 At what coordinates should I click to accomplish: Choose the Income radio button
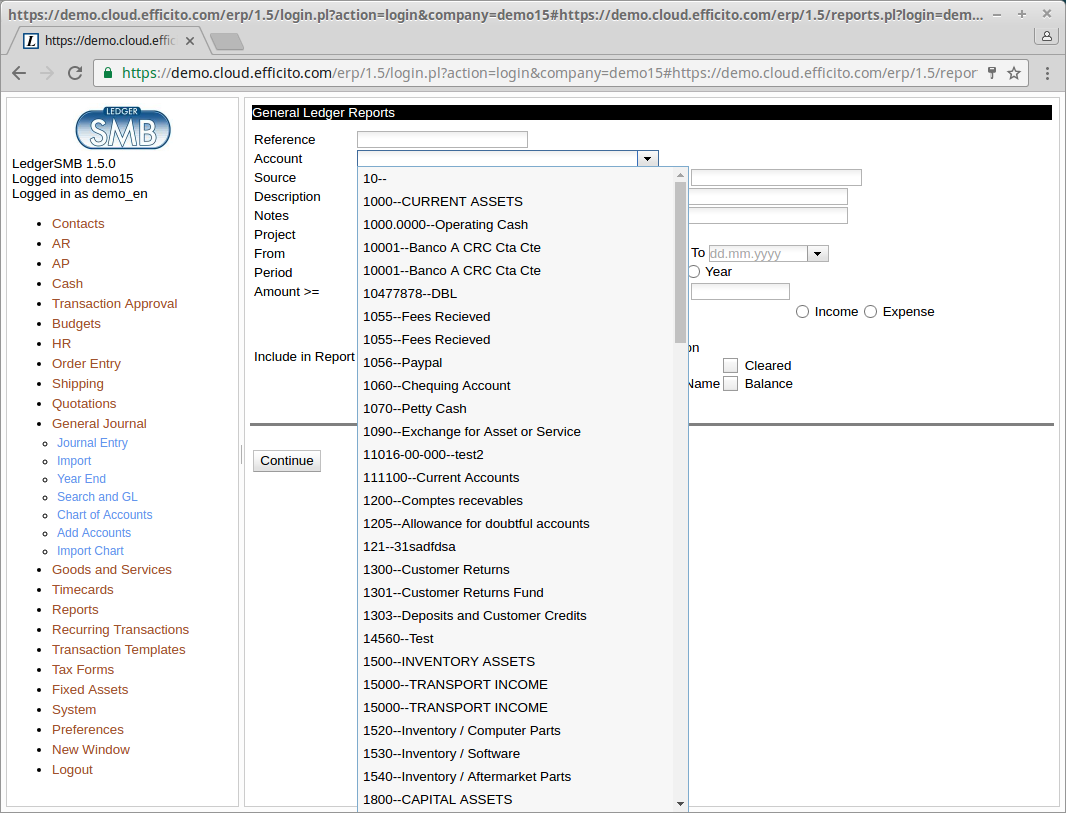pyautogui.click(x=803, y=312)
